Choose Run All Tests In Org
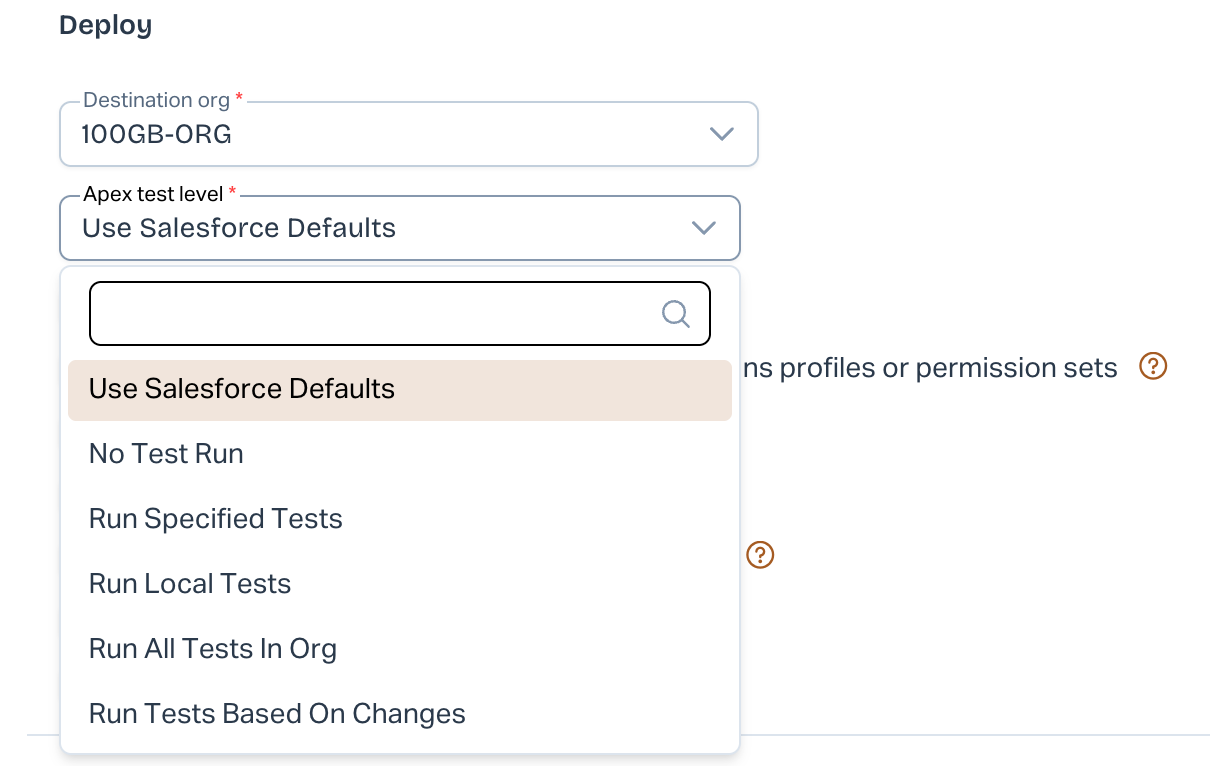The image size is (1210, 766). point(213,649)
